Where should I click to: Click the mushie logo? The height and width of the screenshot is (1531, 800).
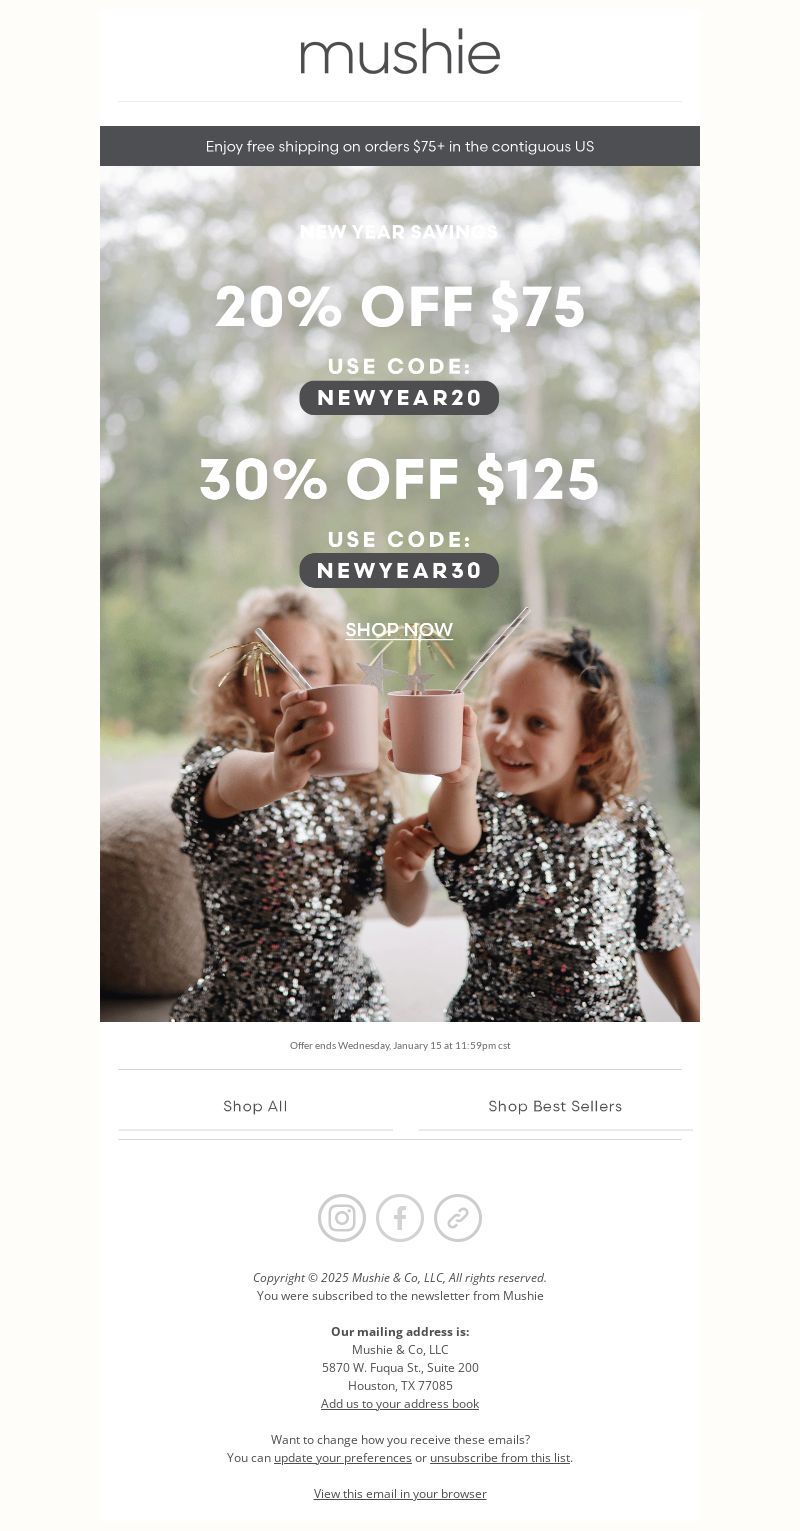click(x=400, y=52)
